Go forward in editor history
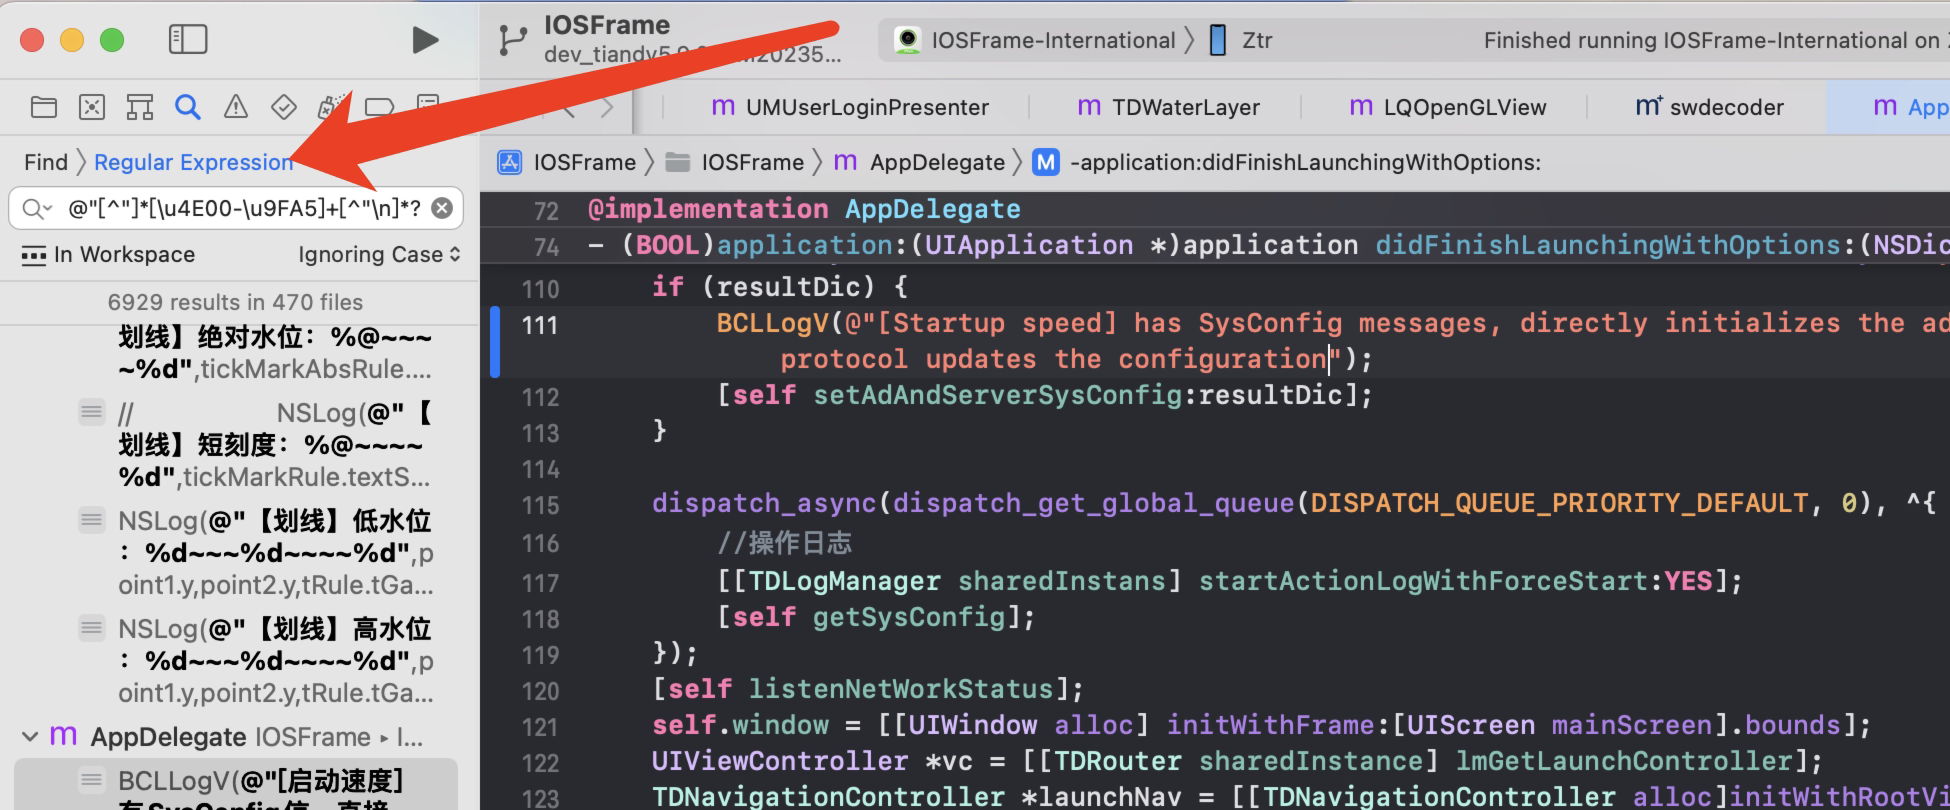Image resolution: width=1950 pixels, height=810 pixels. pos(607,107)
